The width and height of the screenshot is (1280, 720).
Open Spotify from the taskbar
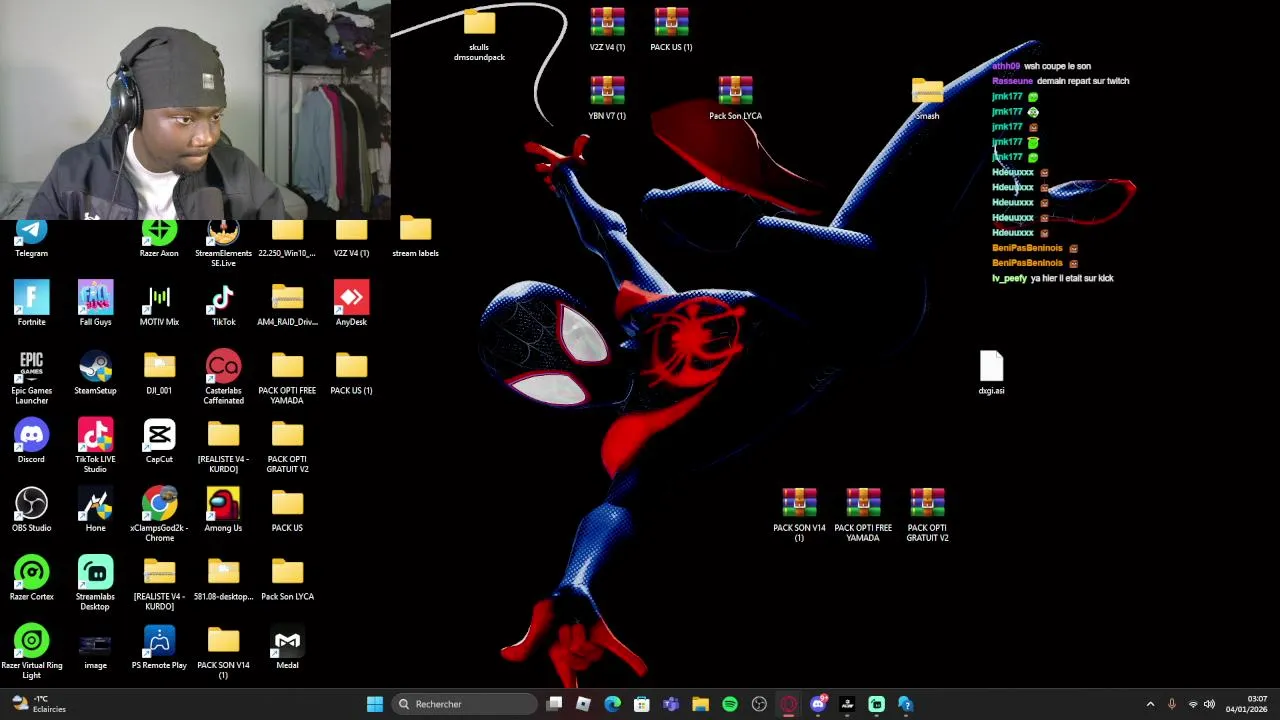(x=730, y=704)
